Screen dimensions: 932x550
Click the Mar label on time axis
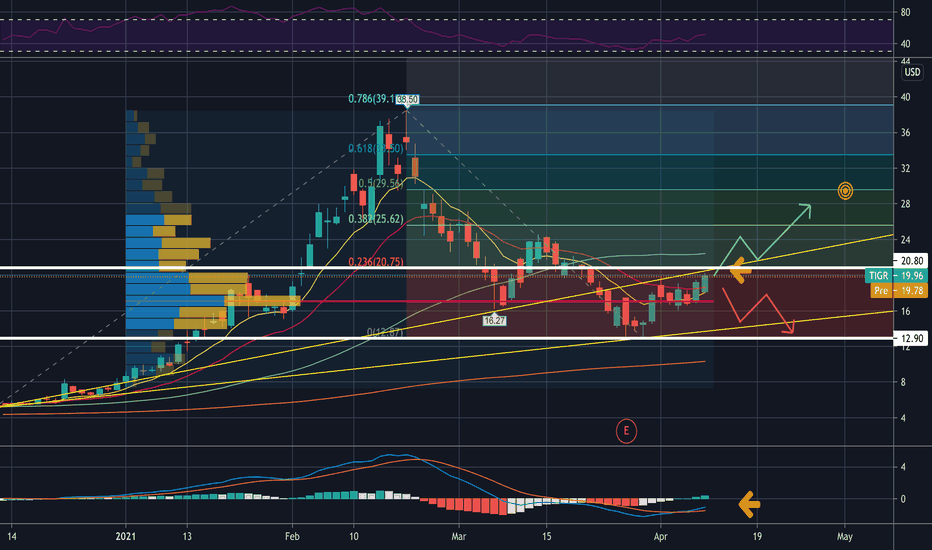[x=459, y=536]
